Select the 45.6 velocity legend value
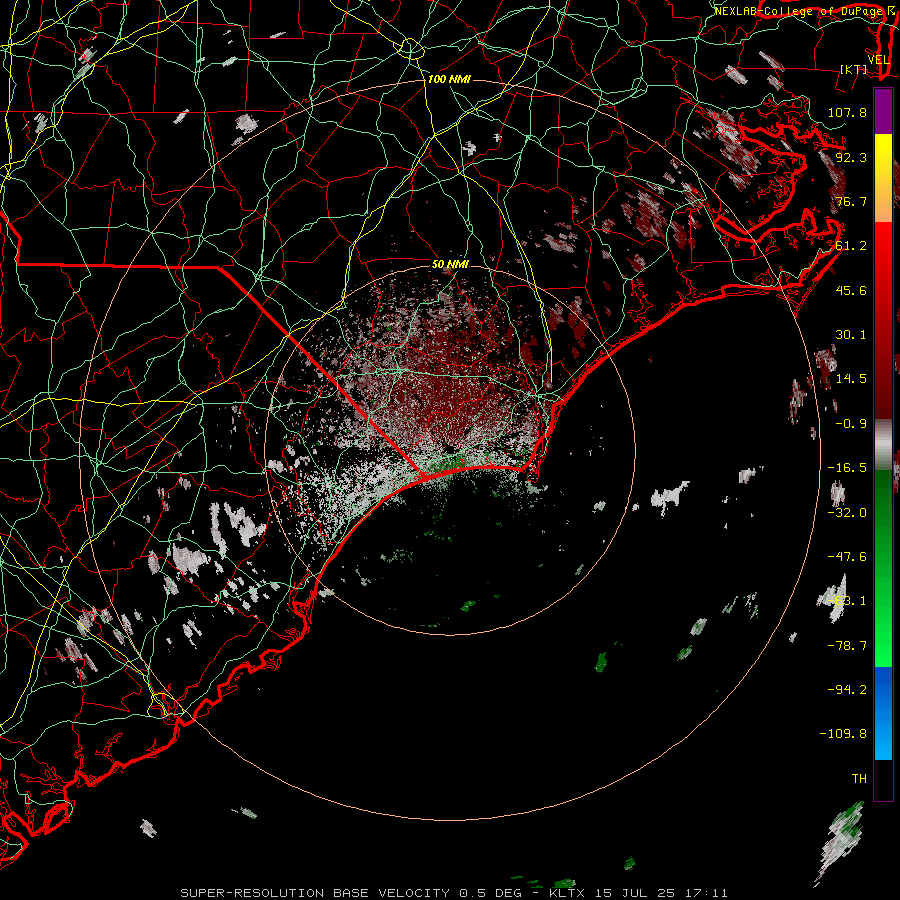Image resolution: width=900 pixels, height=900 pixels. tap(851, 290)
